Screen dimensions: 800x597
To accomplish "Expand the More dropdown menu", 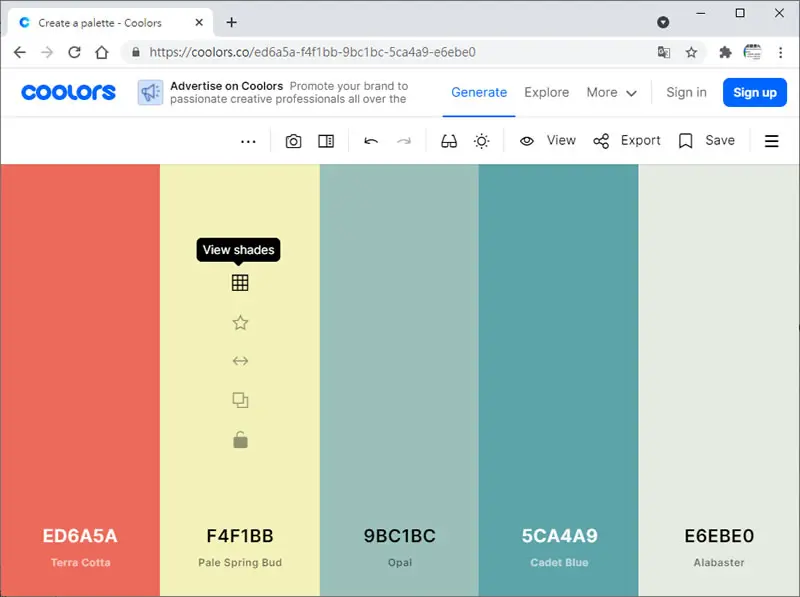I will [x=611, y=92].
